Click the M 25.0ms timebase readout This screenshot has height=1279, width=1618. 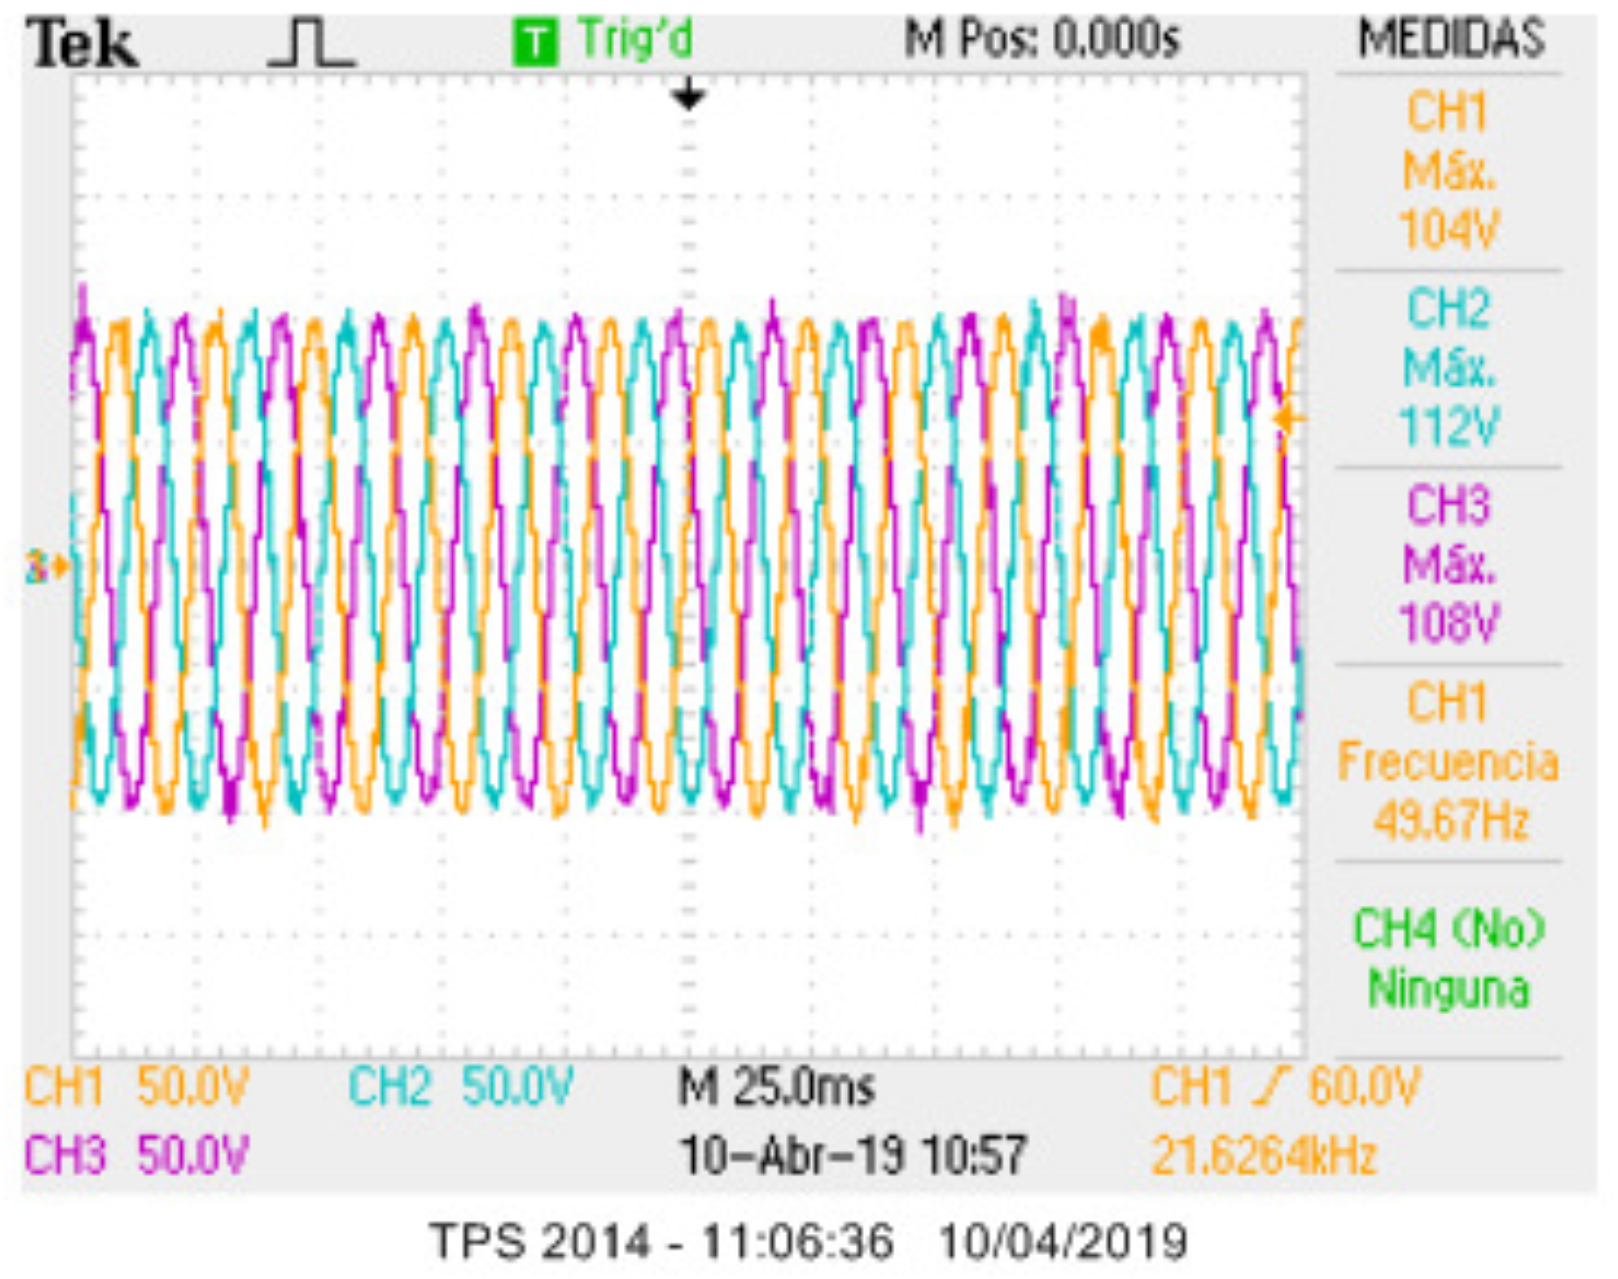pyautogui.click(x=776, y=1087)
